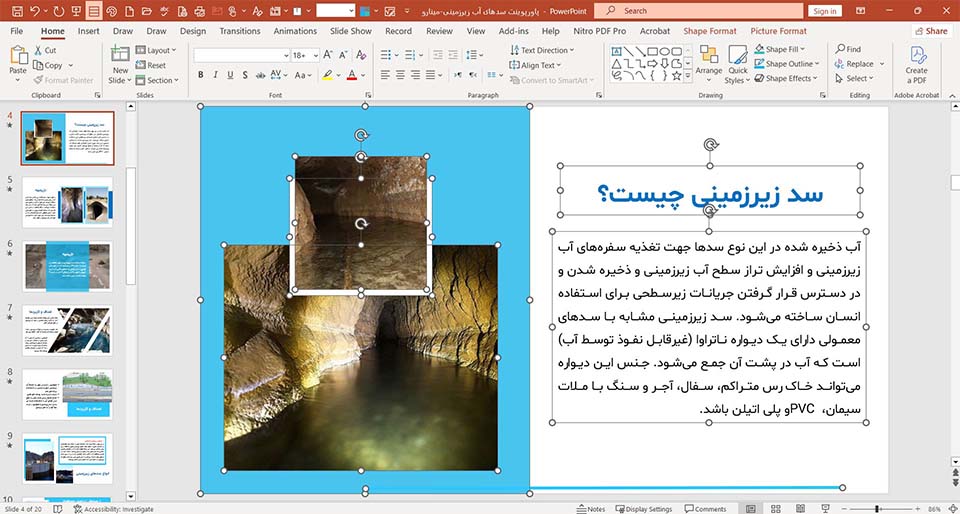Reset the slide layout
Screen dimensions: 960x514
click(x=151, y=65)
